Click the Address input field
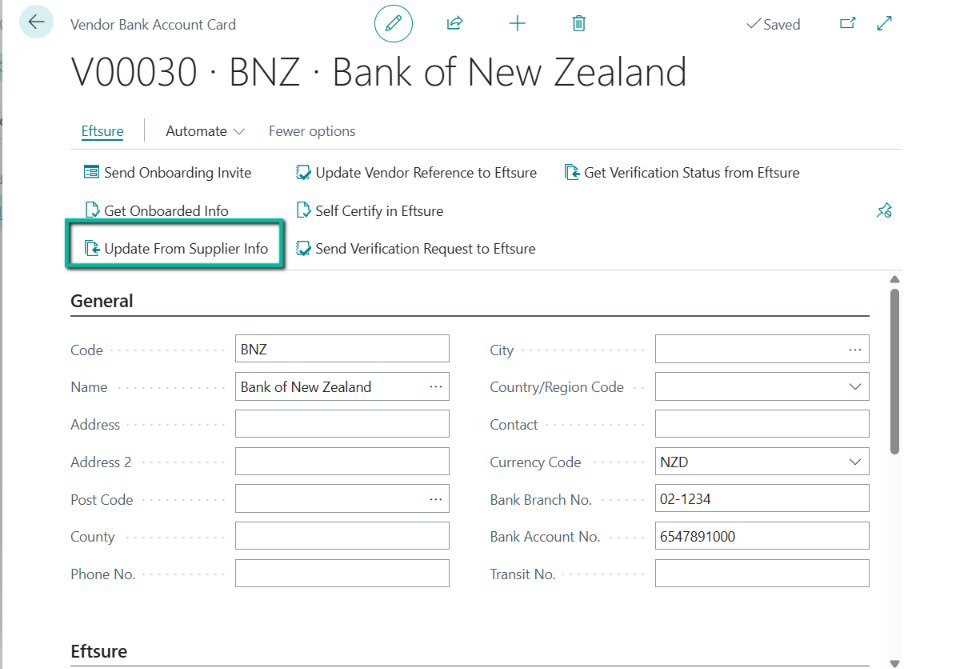 pyautogui.click(x=342, y=424)
